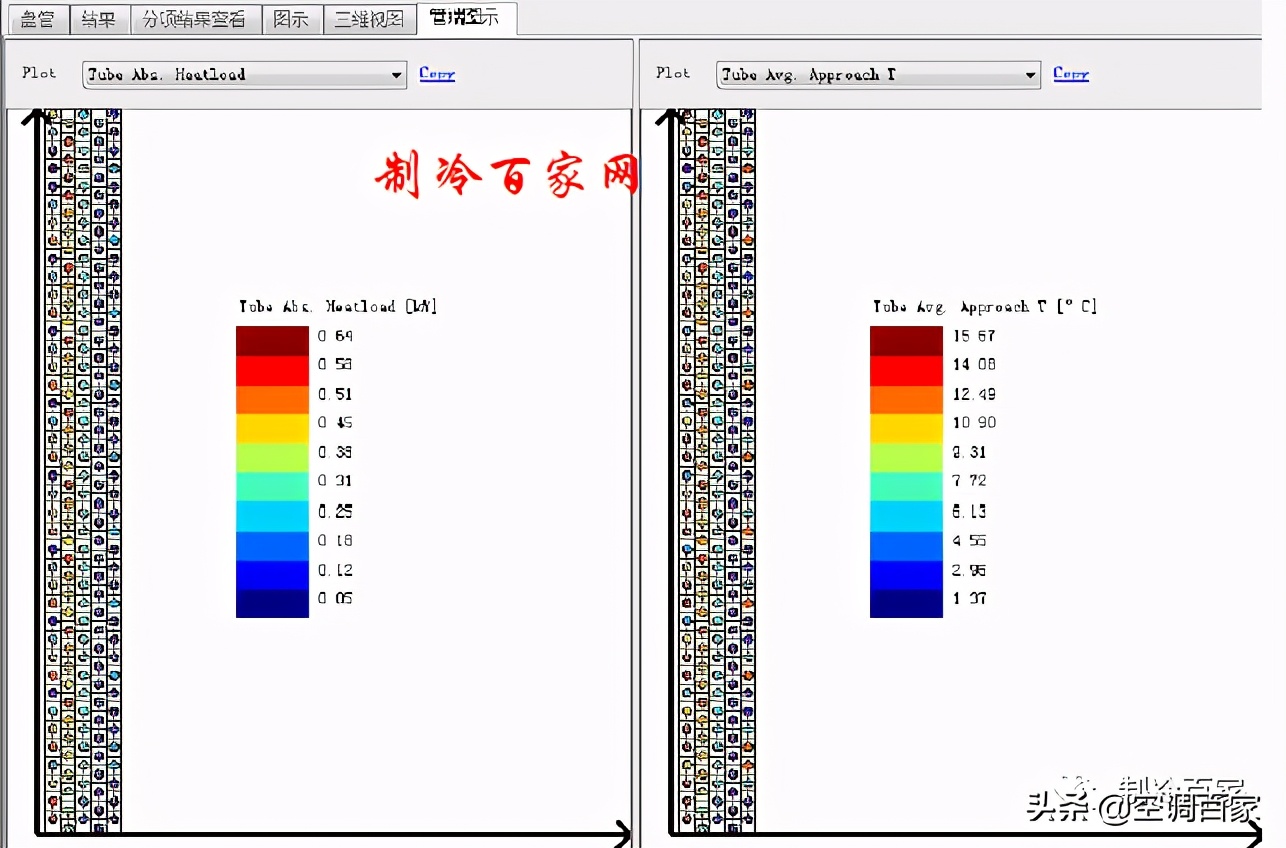Pick the yellow 10.90 approach swatch
This screenshot has height=848, width=1286.
tap(906, 428)
